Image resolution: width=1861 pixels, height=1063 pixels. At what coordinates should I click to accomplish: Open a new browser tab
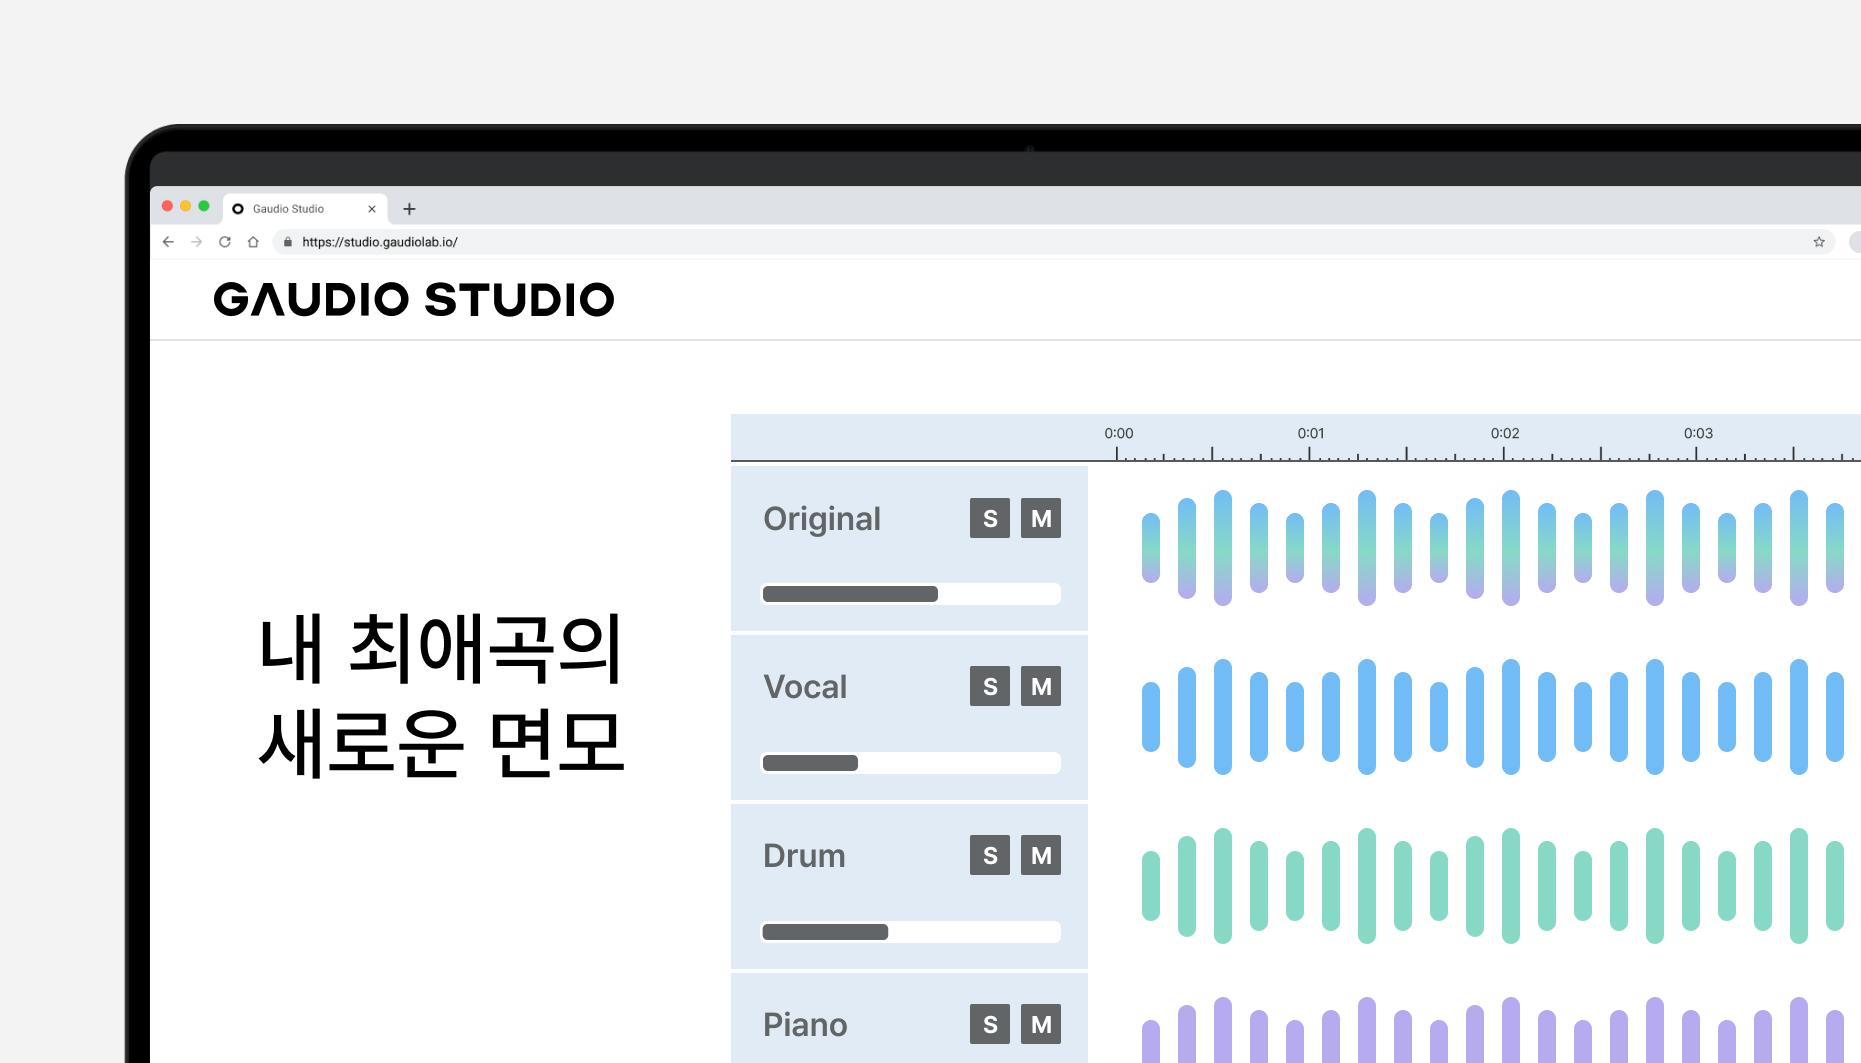pyautogui.click(x=410, y=208)
